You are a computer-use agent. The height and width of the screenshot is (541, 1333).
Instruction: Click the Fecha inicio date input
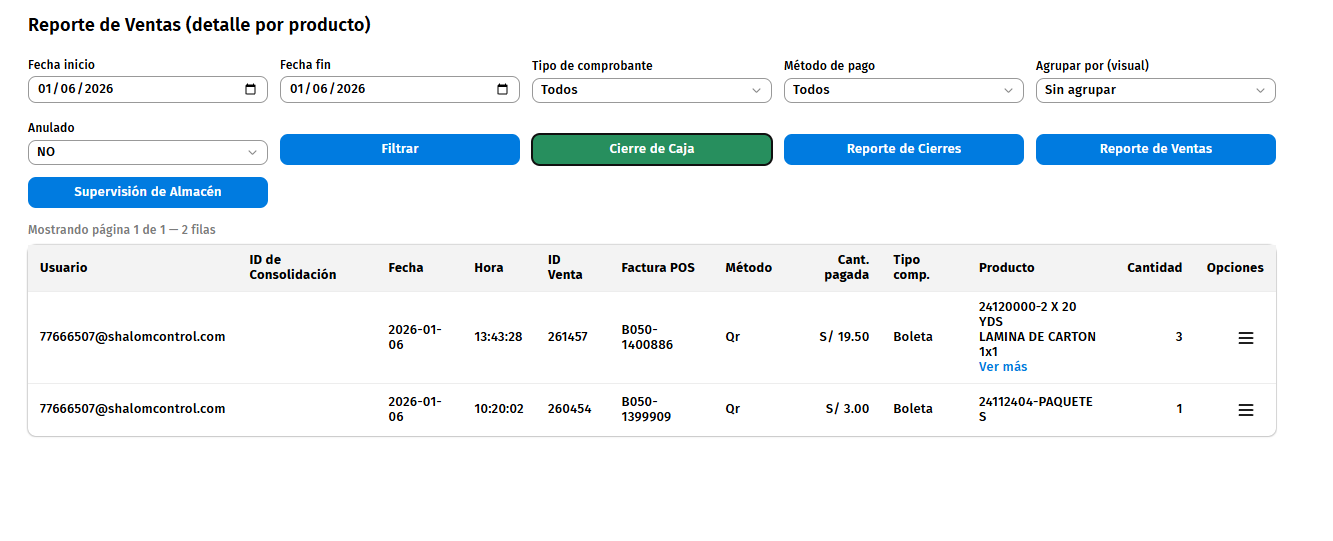(x=130, y=89)
